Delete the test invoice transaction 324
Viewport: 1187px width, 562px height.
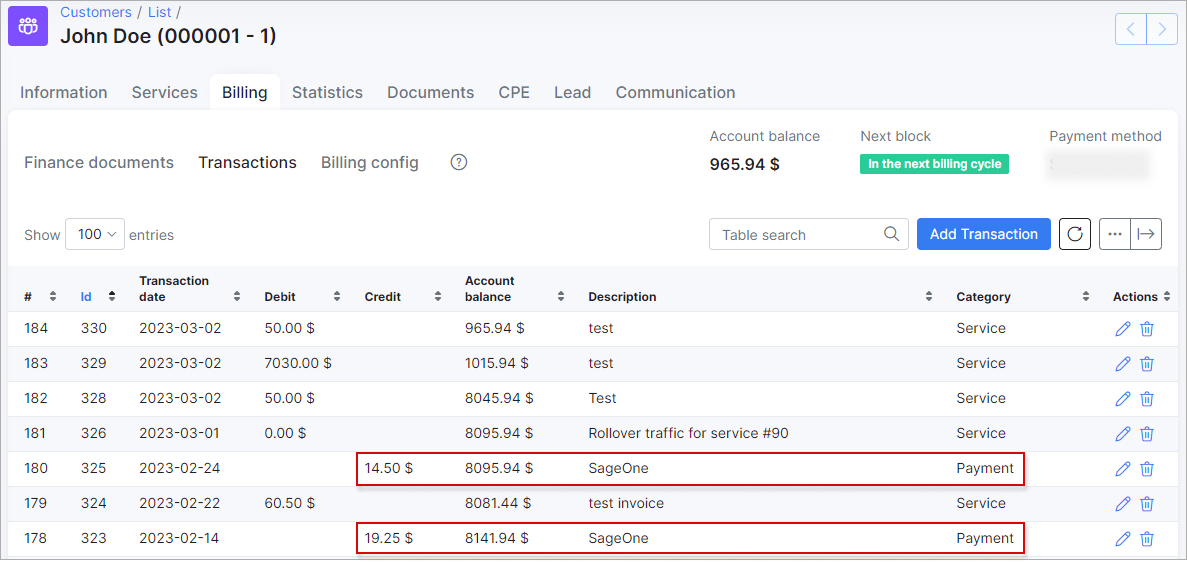(x=1147, y=504)
